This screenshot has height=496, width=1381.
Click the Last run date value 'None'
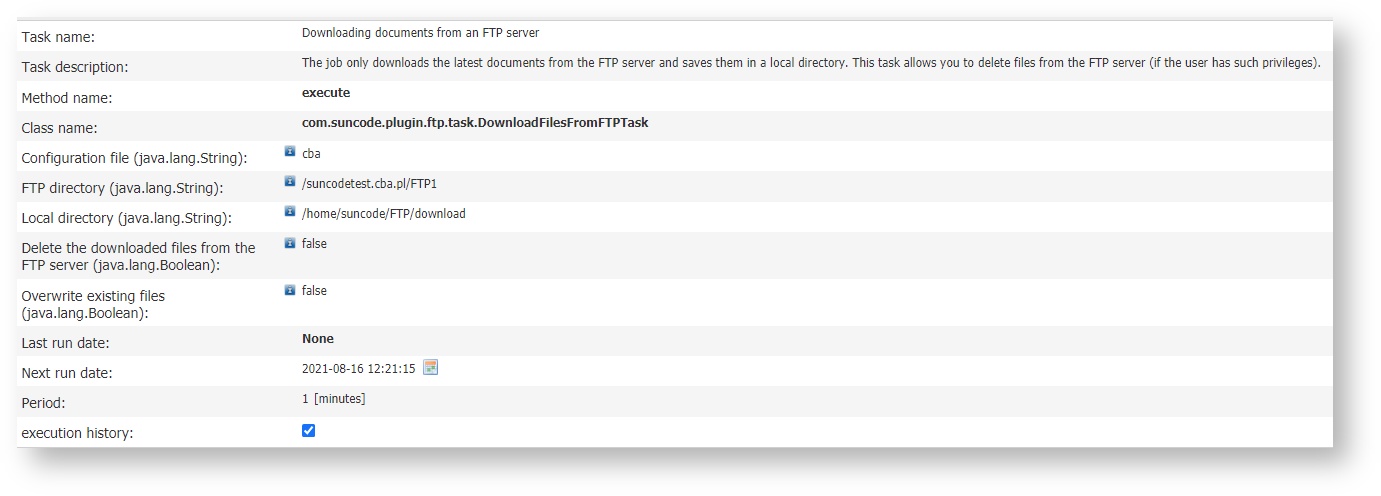click(x=318, y=339)
